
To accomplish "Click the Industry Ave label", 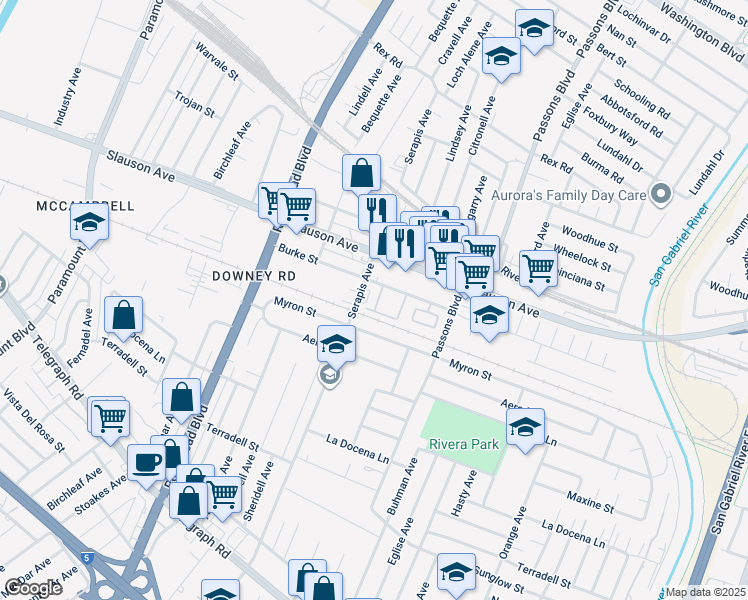I will 67,97.
